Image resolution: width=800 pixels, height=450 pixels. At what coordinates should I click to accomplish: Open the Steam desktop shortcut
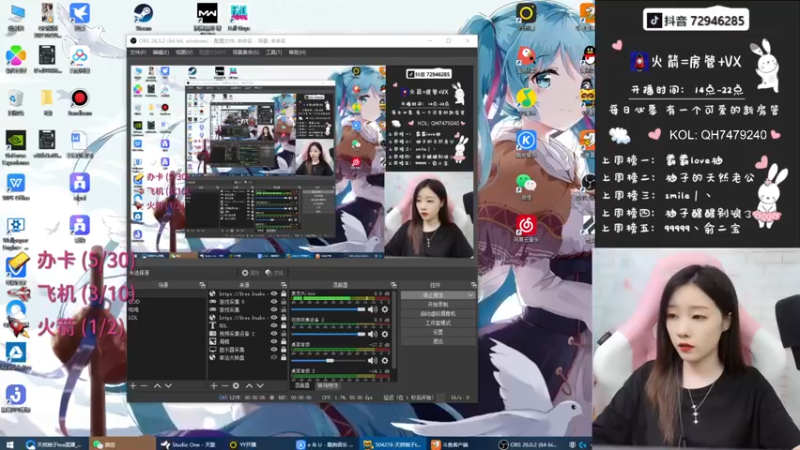click(x=143, y=17)
